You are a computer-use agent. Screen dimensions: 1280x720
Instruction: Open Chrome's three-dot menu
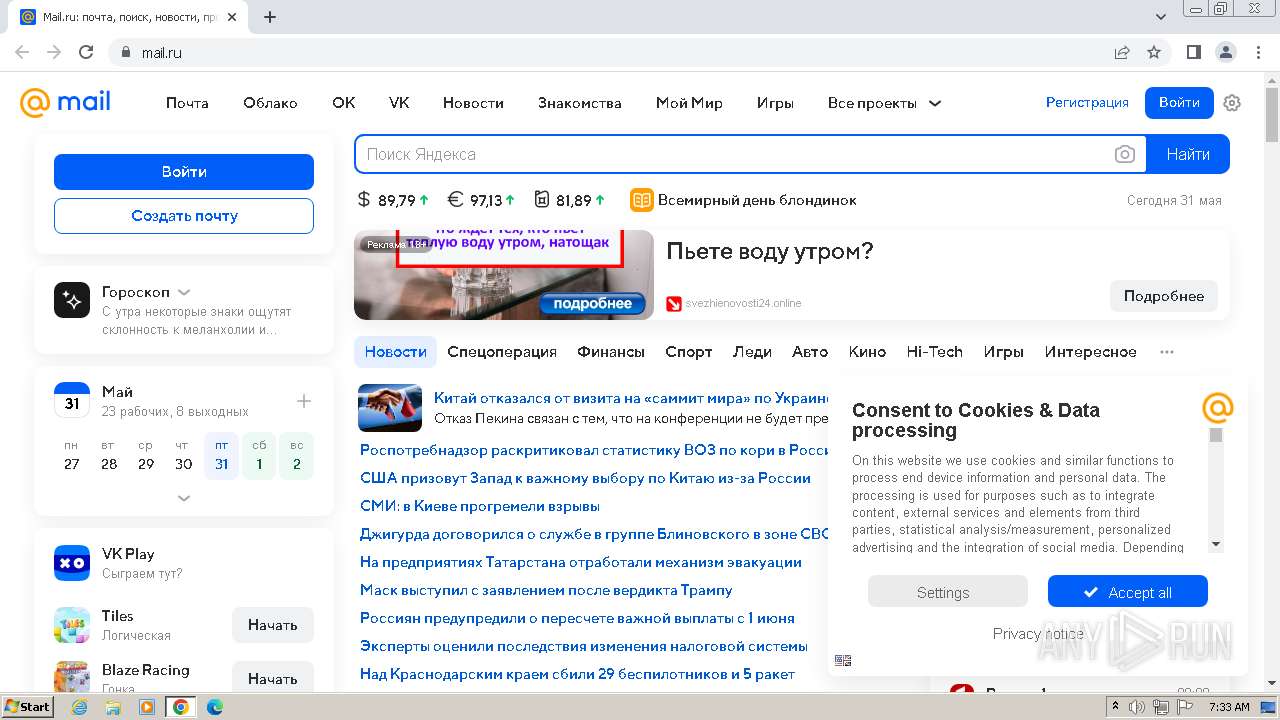point(1257,52)
